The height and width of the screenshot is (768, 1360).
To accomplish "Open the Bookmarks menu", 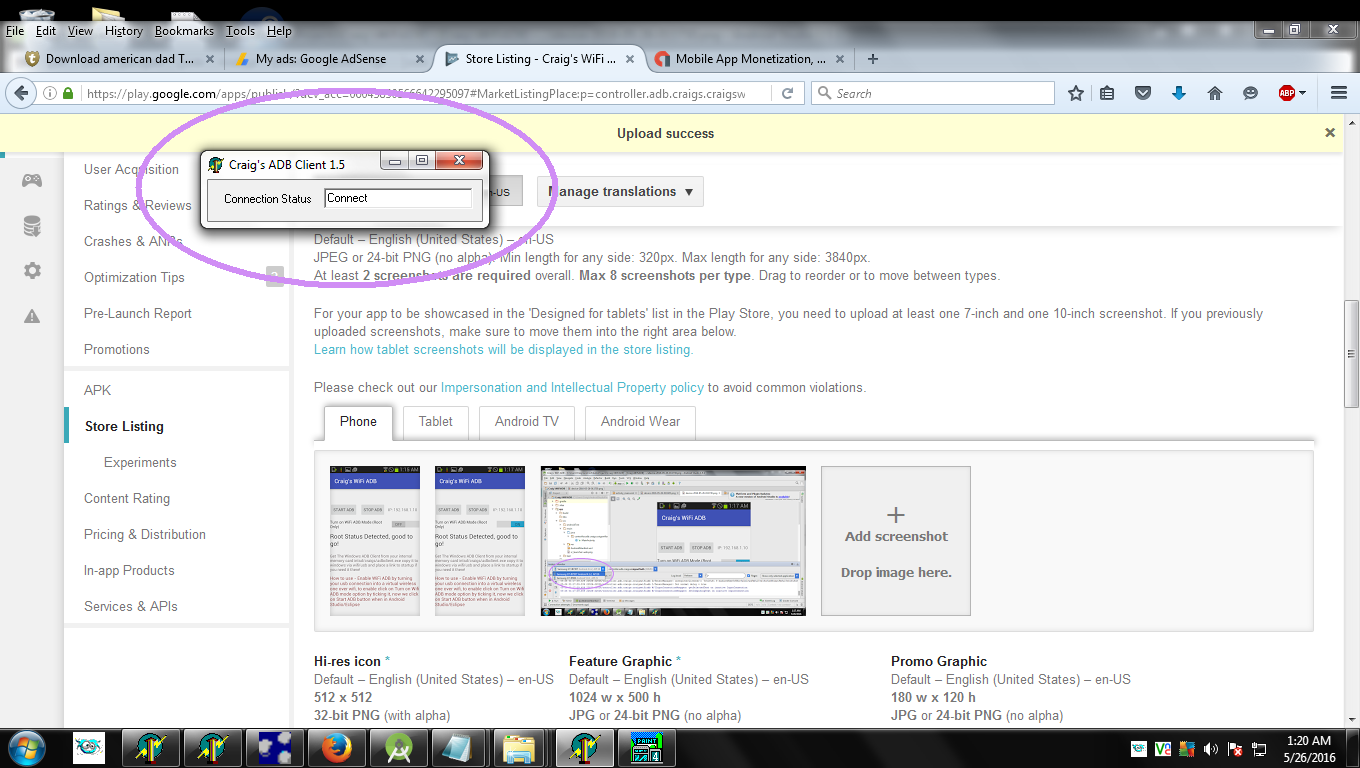I will point(184,31).
